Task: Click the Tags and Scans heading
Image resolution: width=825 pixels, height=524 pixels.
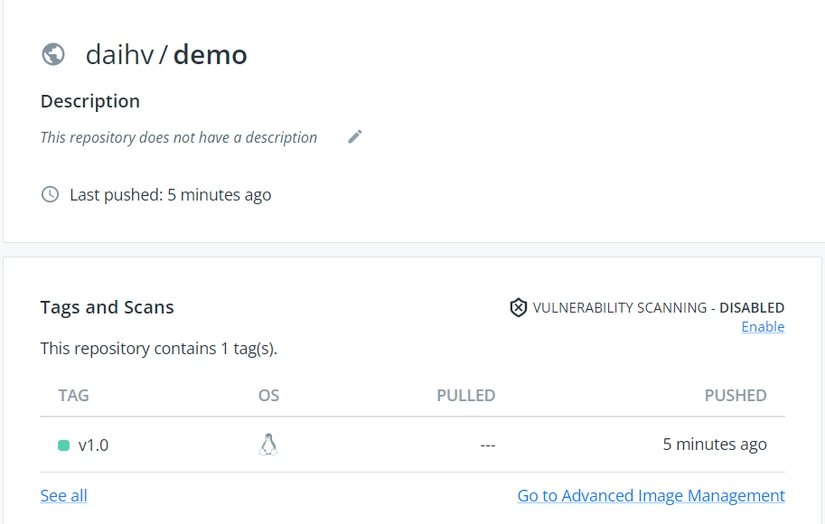Action: coord(107,307)
